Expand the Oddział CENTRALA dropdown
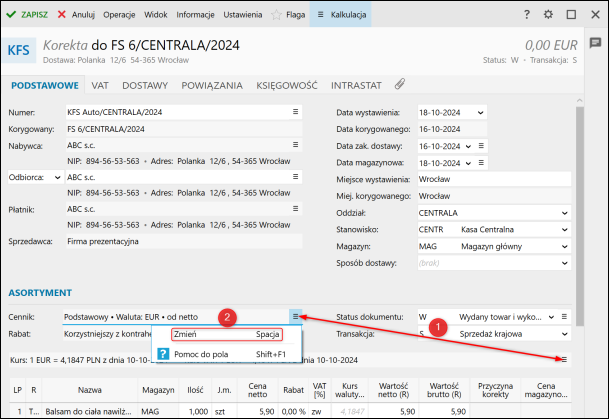 [x=565, y=213]
